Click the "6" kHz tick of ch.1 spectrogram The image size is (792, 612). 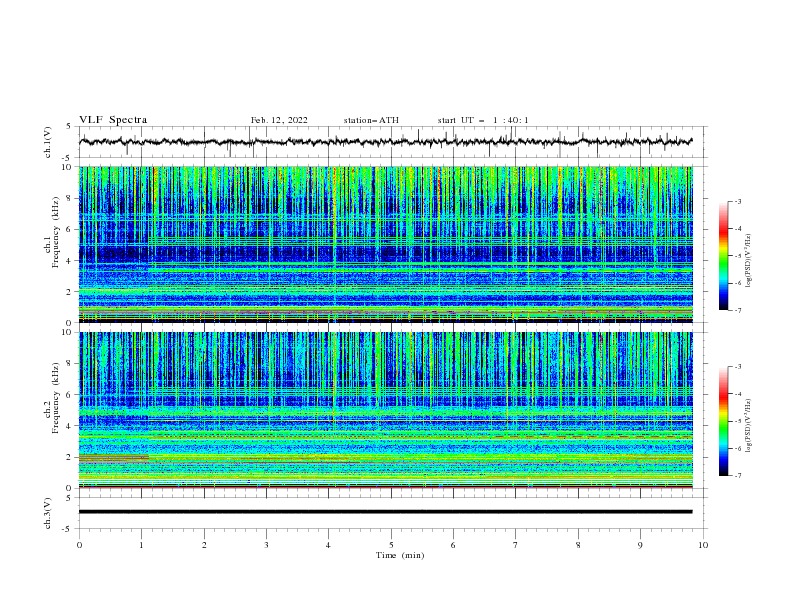coord(69,229)
